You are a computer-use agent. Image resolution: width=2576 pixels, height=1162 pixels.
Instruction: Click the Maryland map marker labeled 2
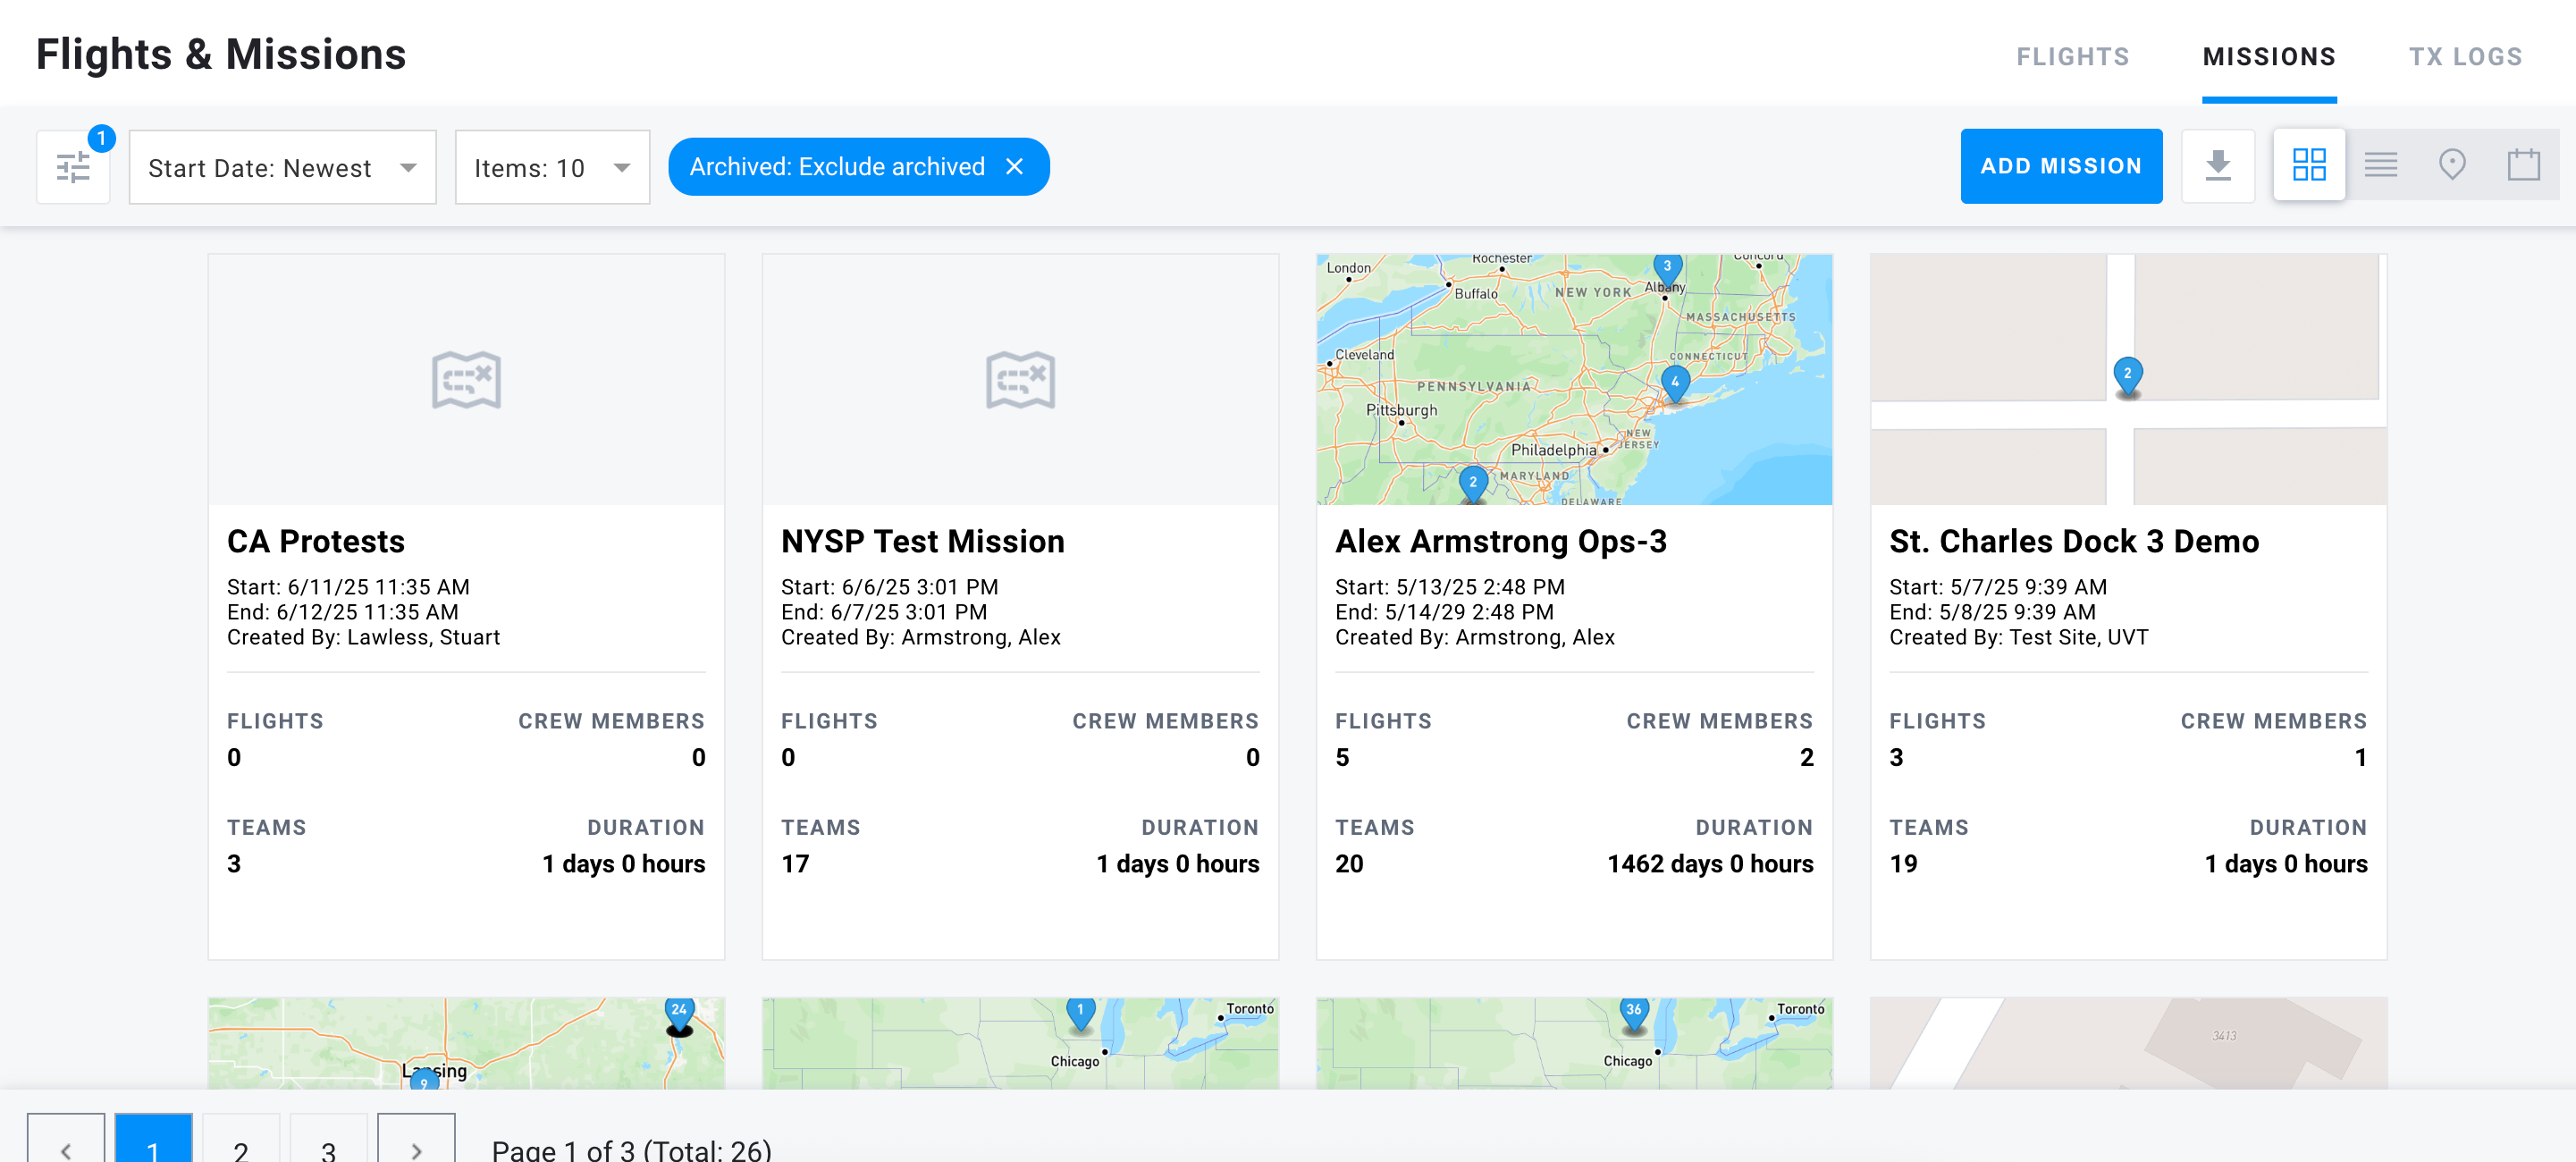click(1472, 483)
